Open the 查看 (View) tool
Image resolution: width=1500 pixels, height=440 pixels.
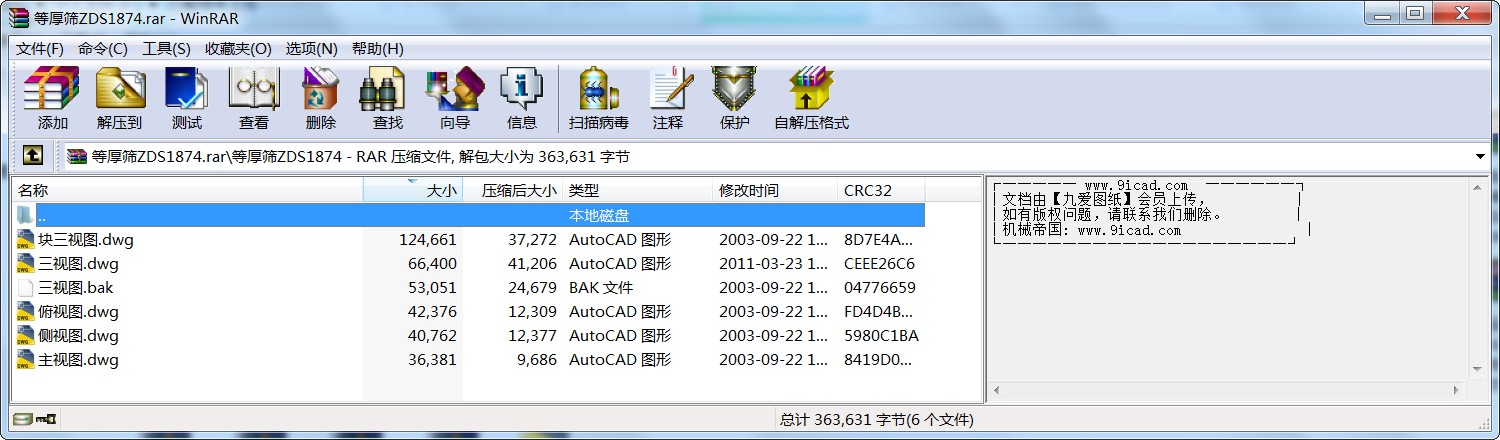(x=253, y=98)
